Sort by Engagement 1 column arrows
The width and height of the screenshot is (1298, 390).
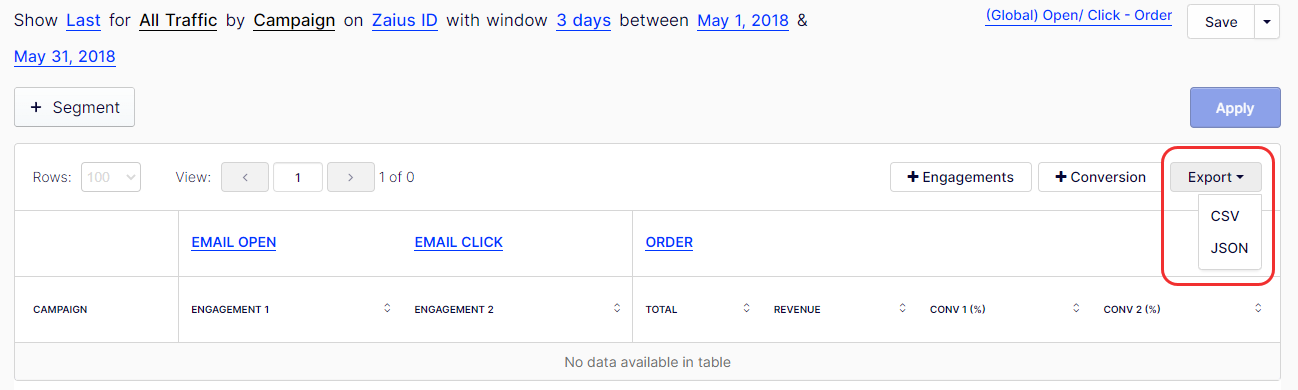tap(387, 309)
